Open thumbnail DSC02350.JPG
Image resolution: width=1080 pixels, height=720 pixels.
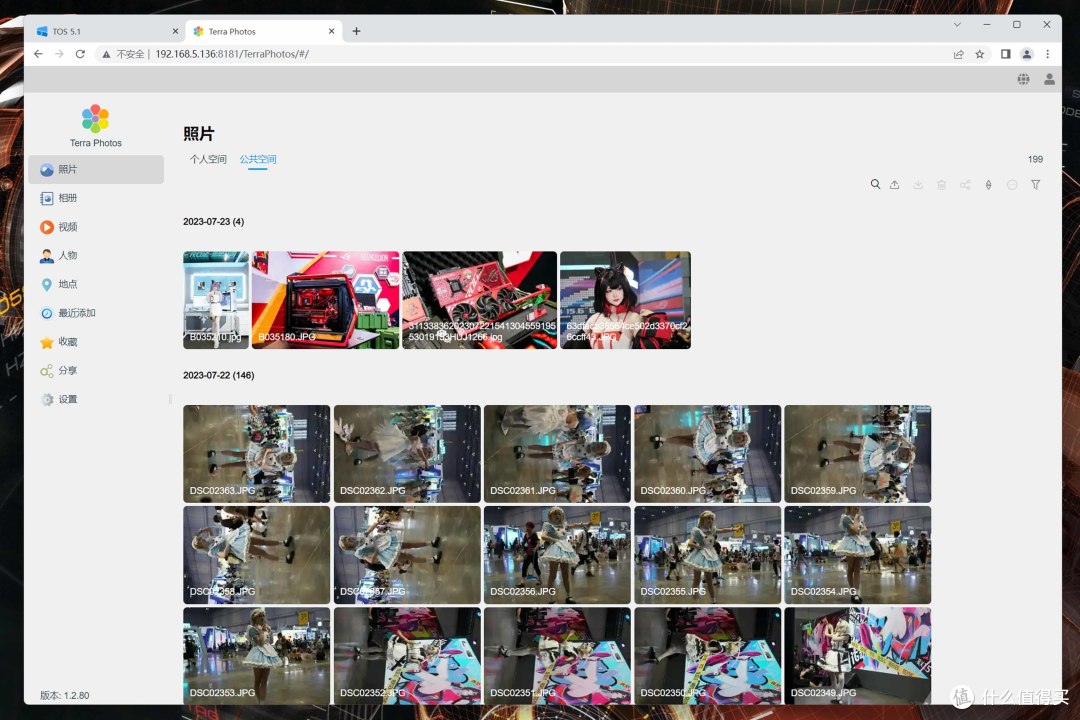(x=707, y=655)
